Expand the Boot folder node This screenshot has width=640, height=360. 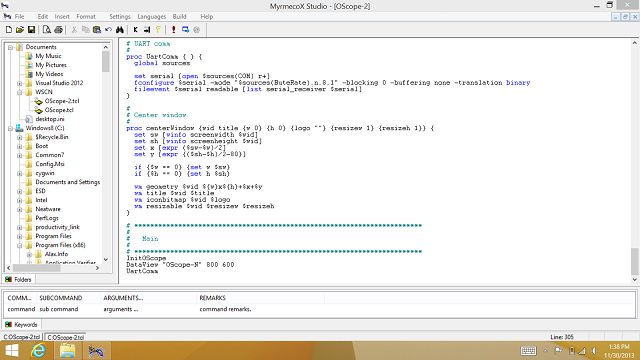[x=19, y=146]
